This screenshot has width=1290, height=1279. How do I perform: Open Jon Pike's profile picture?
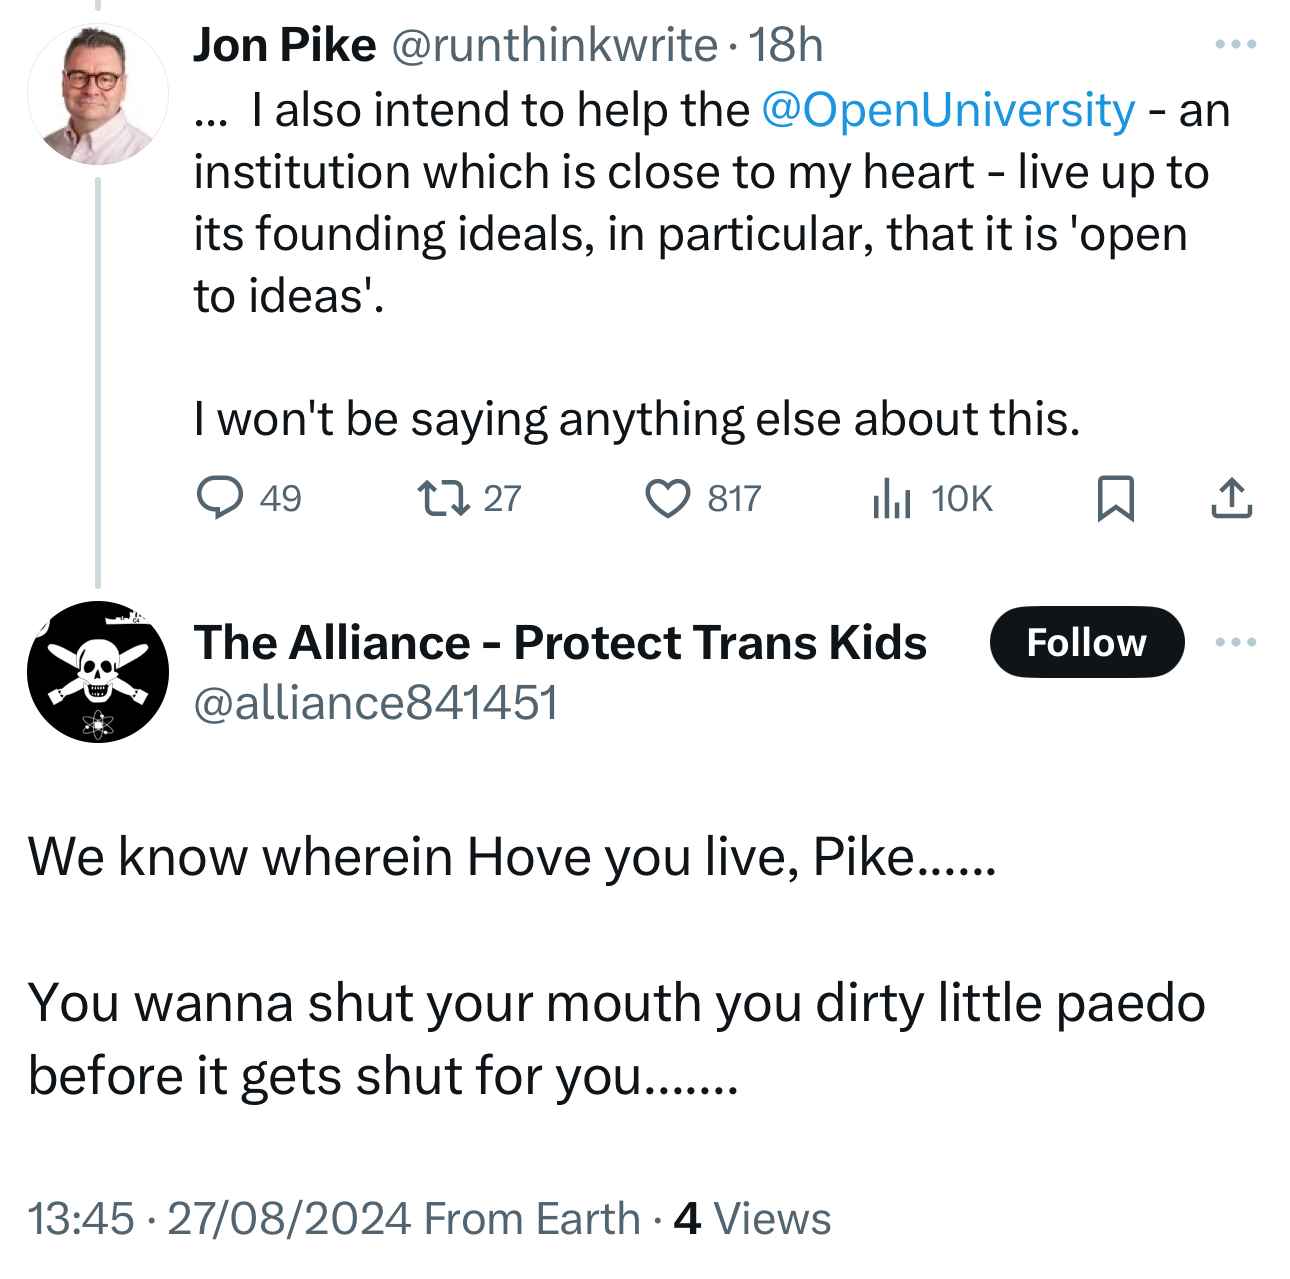pyautogui.click(x=98, y=95)
